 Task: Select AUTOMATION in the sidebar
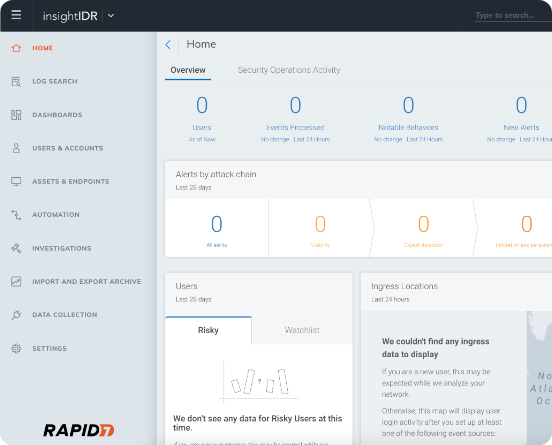[56, 215]
